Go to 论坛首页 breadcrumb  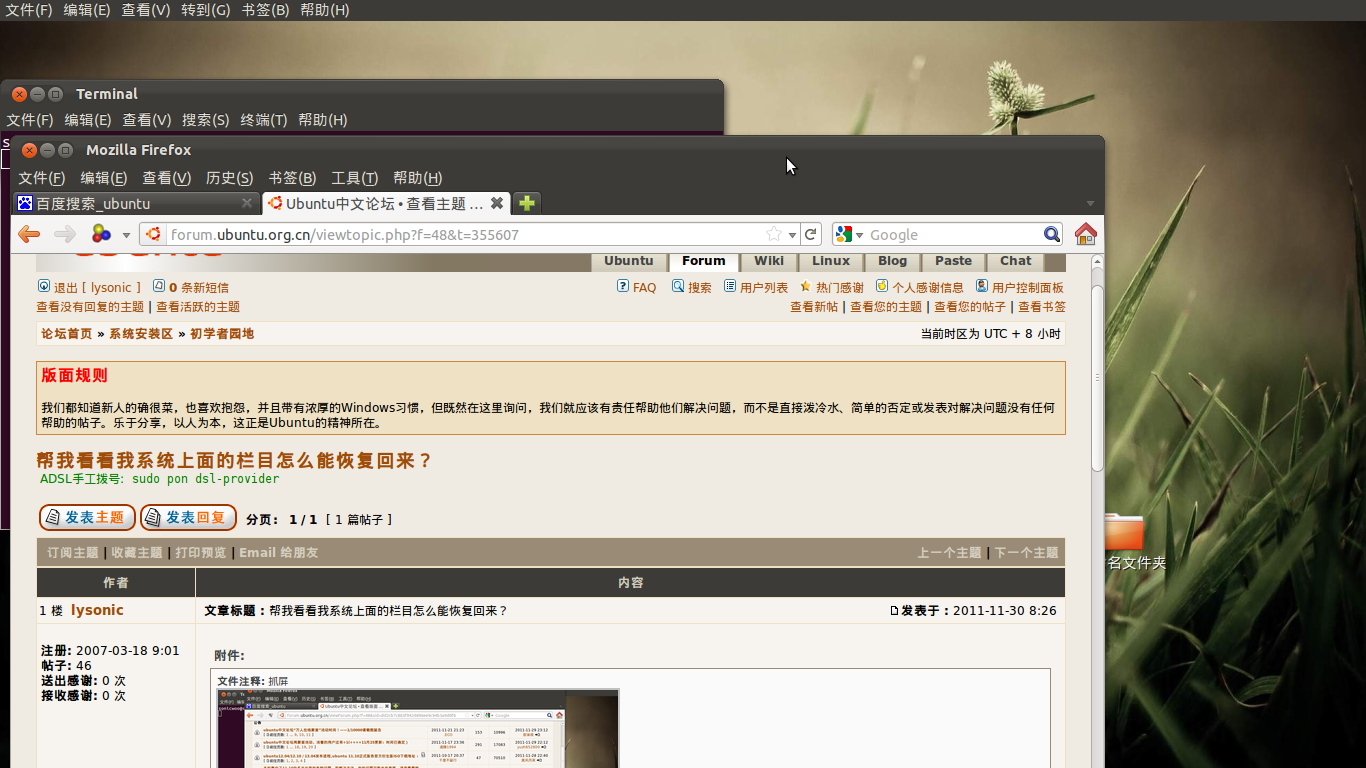click(x=67, y=334)
